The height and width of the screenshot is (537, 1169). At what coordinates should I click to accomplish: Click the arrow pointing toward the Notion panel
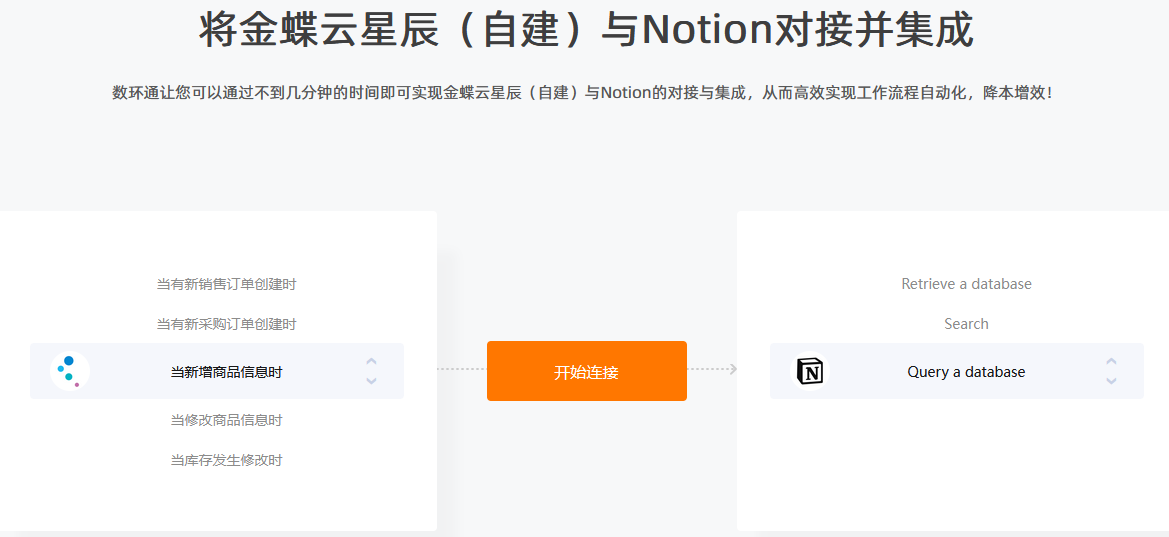coord(733,368)
